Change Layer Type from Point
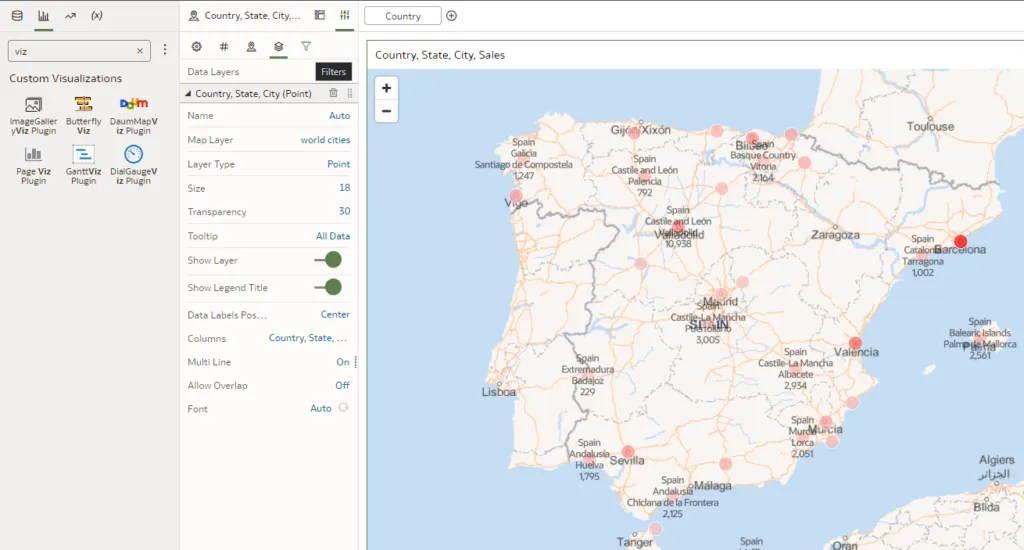The image size is (1024, 550). point(338,164)
